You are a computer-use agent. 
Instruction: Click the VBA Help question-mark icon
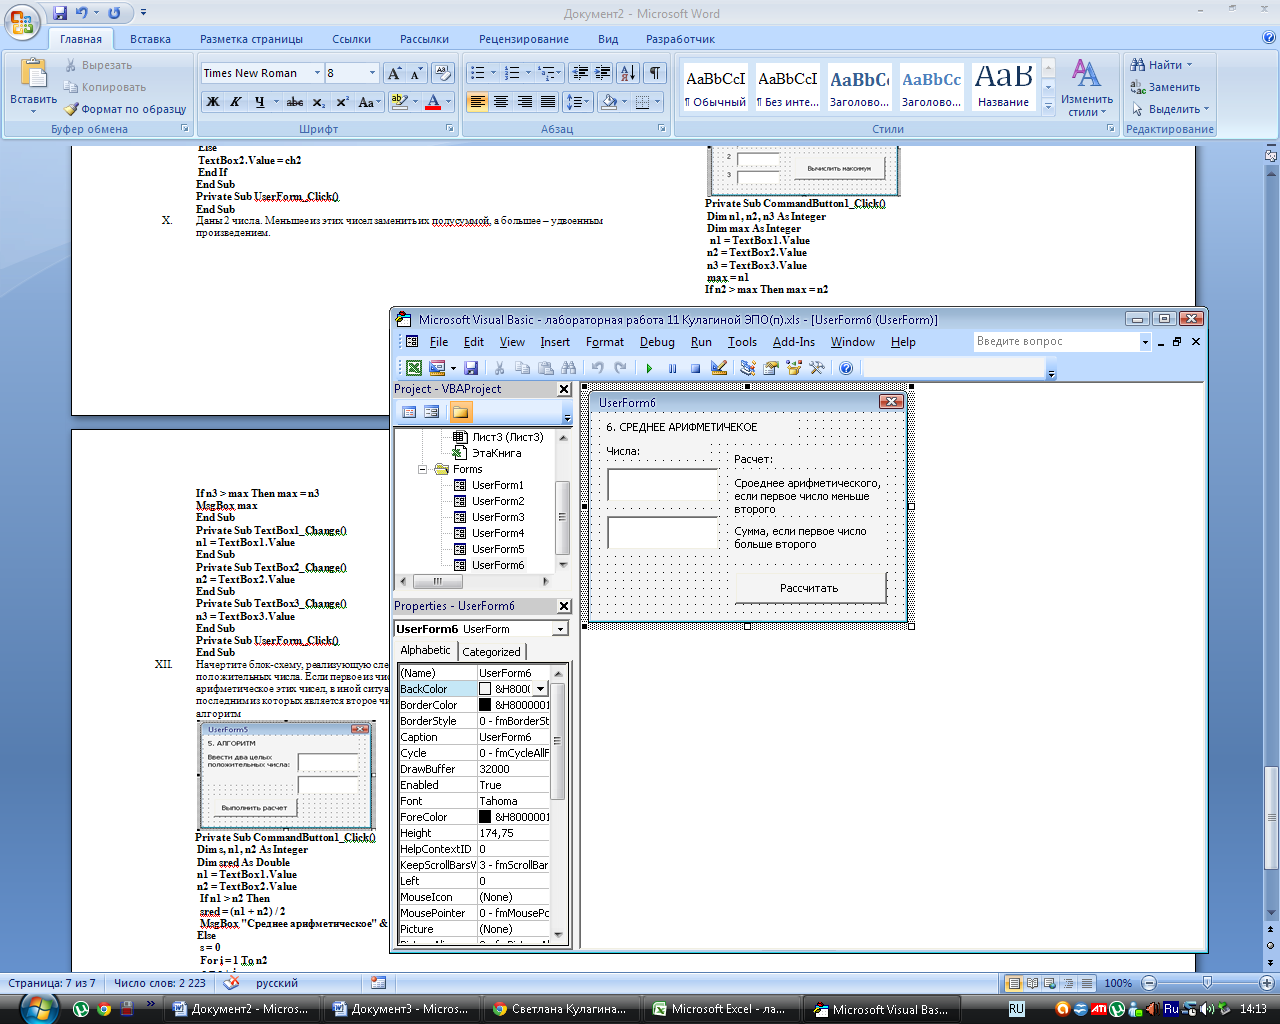(x=846, y=368)
